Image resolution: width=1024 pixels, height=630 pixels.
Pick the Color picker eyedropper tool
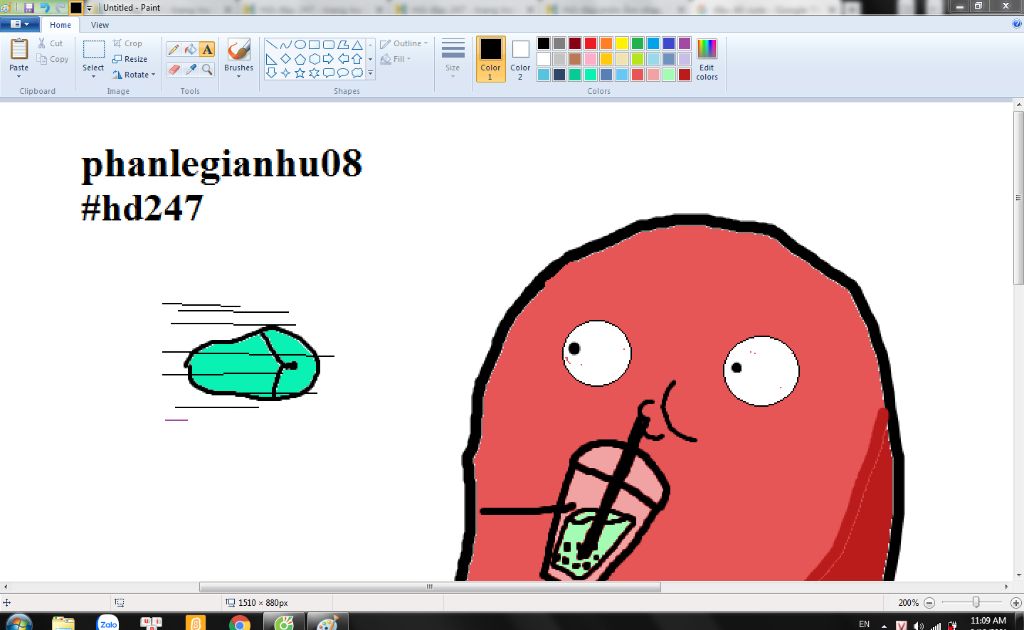(x=191, y=69)
